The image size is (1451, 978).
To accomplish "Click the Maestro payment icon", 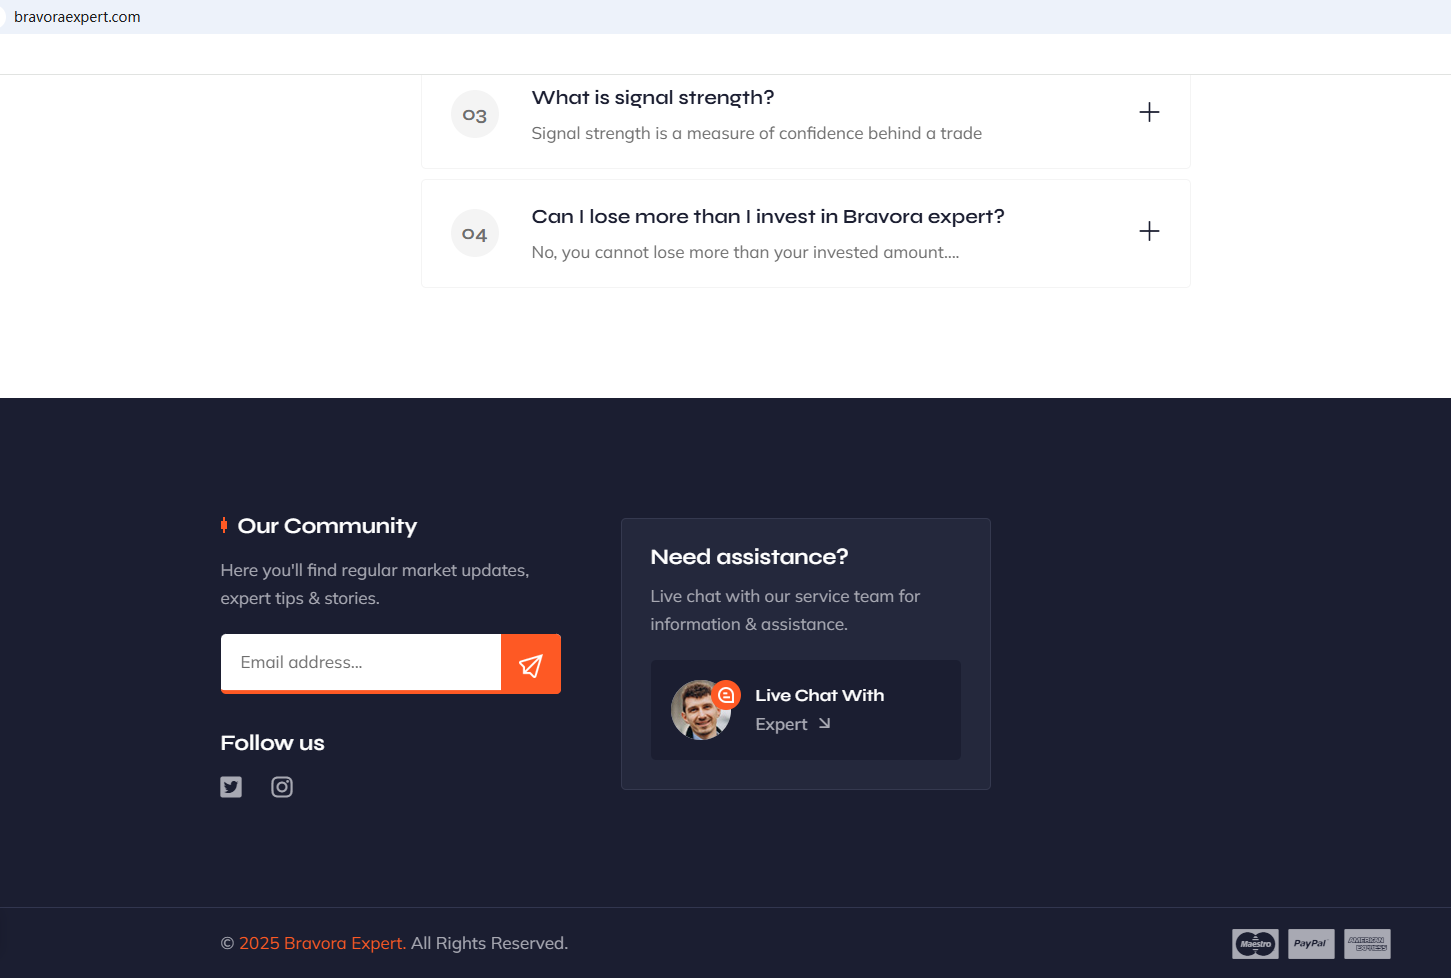I will (x=1255, y=944).
